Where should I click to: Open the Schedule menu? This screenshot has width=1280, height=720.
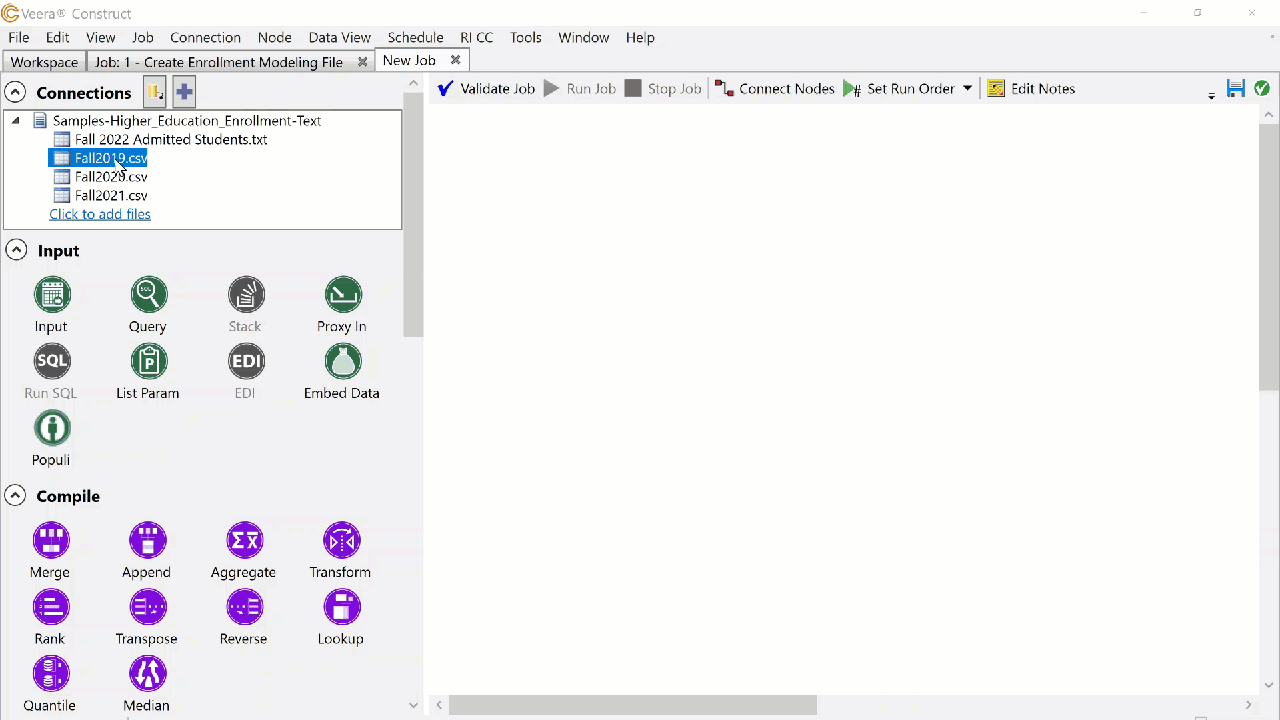[x=415, y=37]
